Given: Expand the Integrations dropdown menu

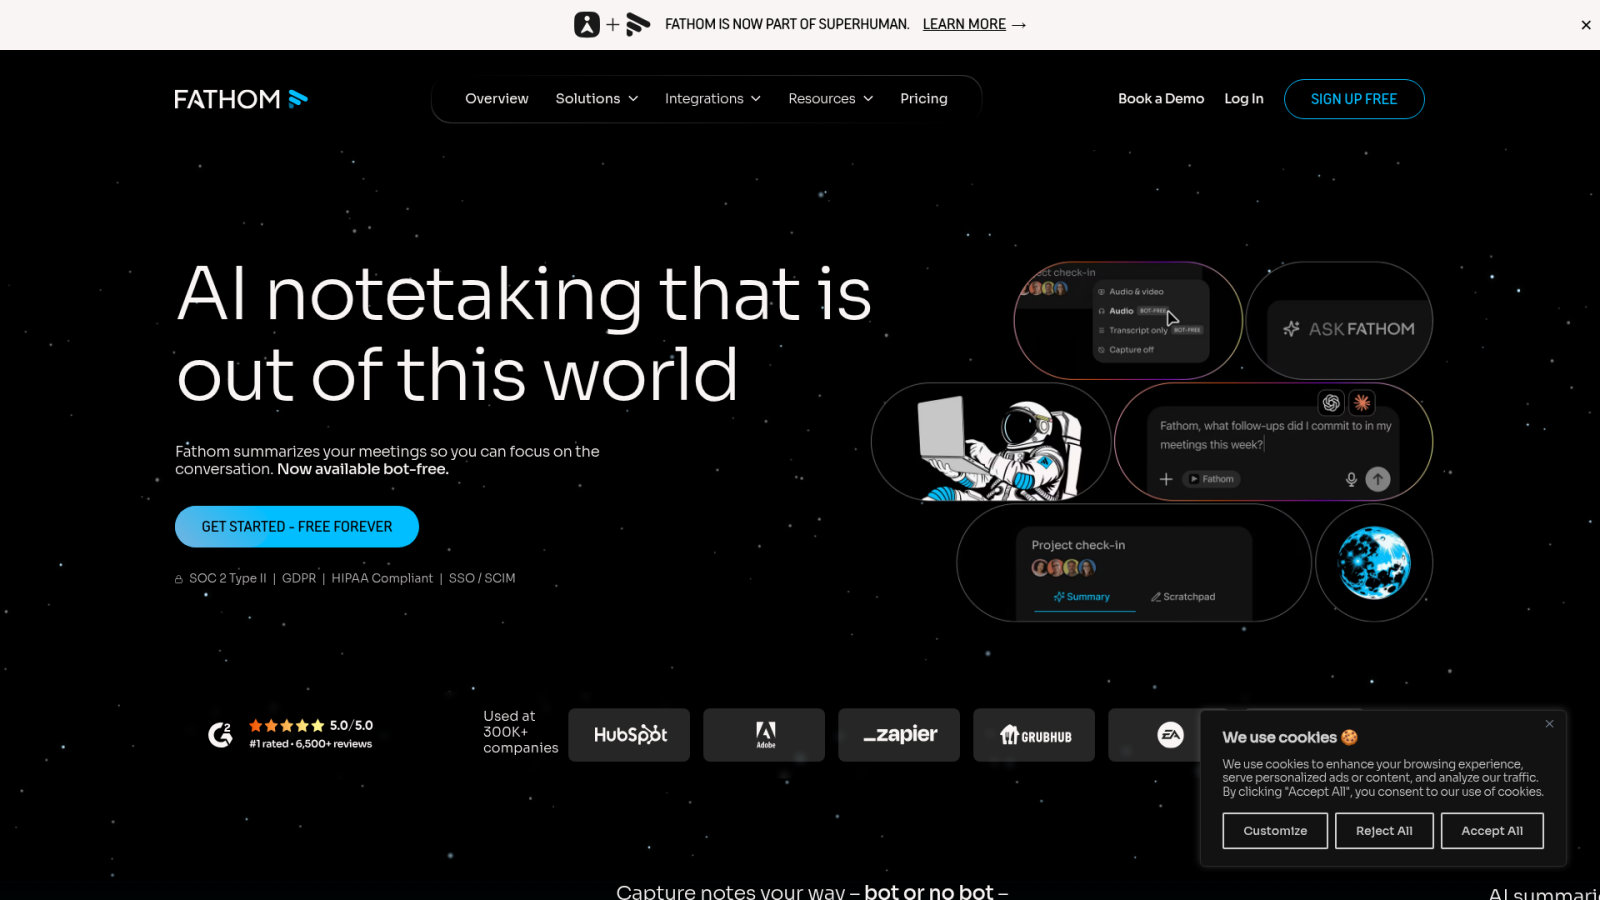Looking at the screenshot, I should coord(713,98).
